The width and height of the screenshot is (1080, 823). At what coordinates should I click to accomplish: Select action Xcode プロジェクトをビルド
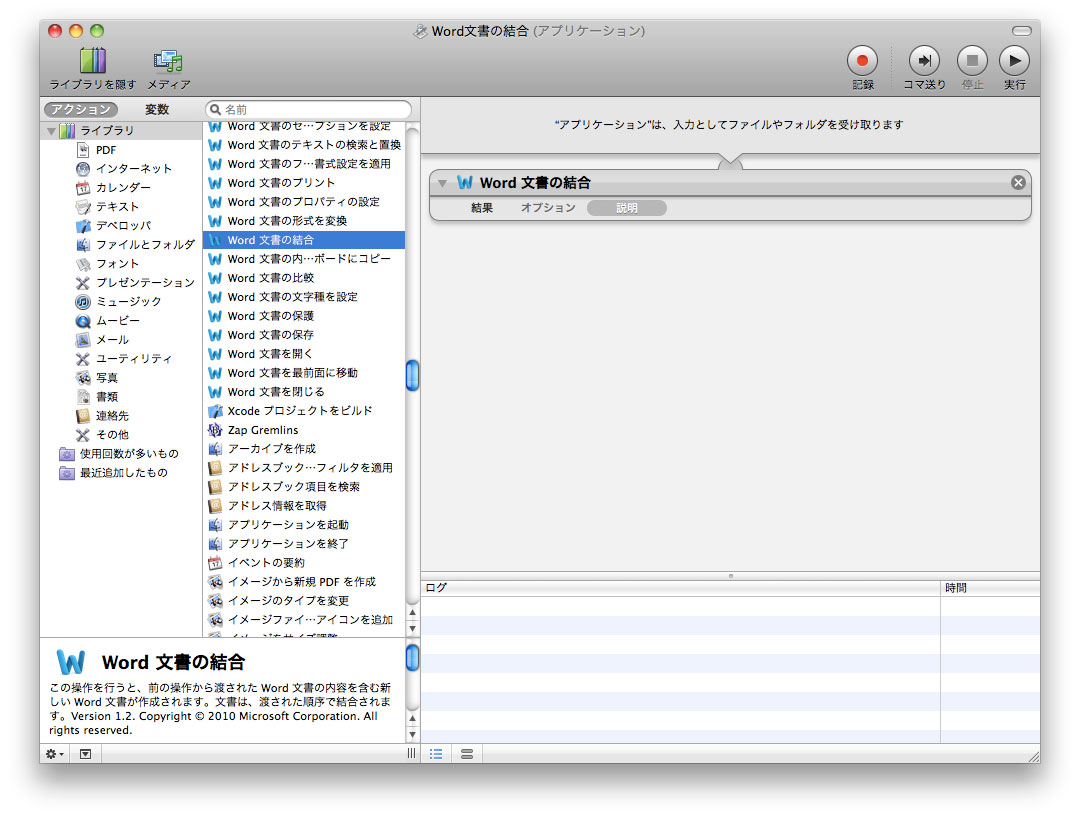tap(304, 411)
